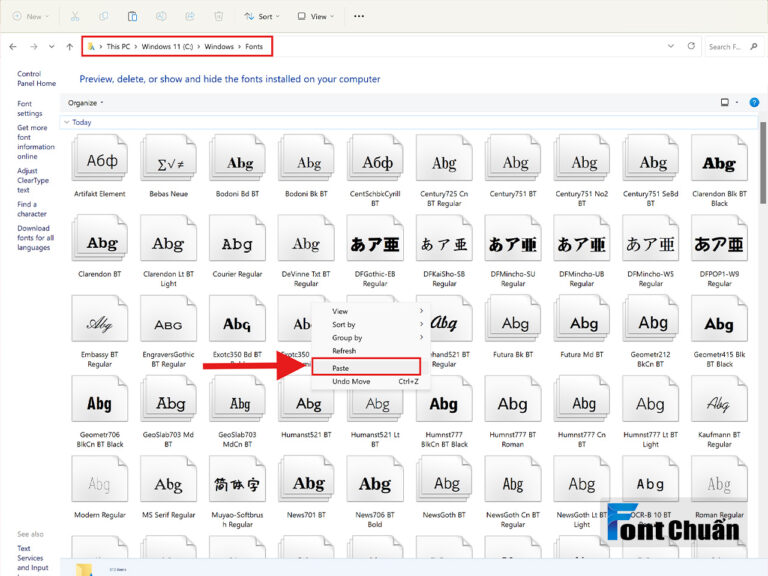Click the Back navigation arrow
Viewport: 768px width, 576px height.
tap(13, 47)
